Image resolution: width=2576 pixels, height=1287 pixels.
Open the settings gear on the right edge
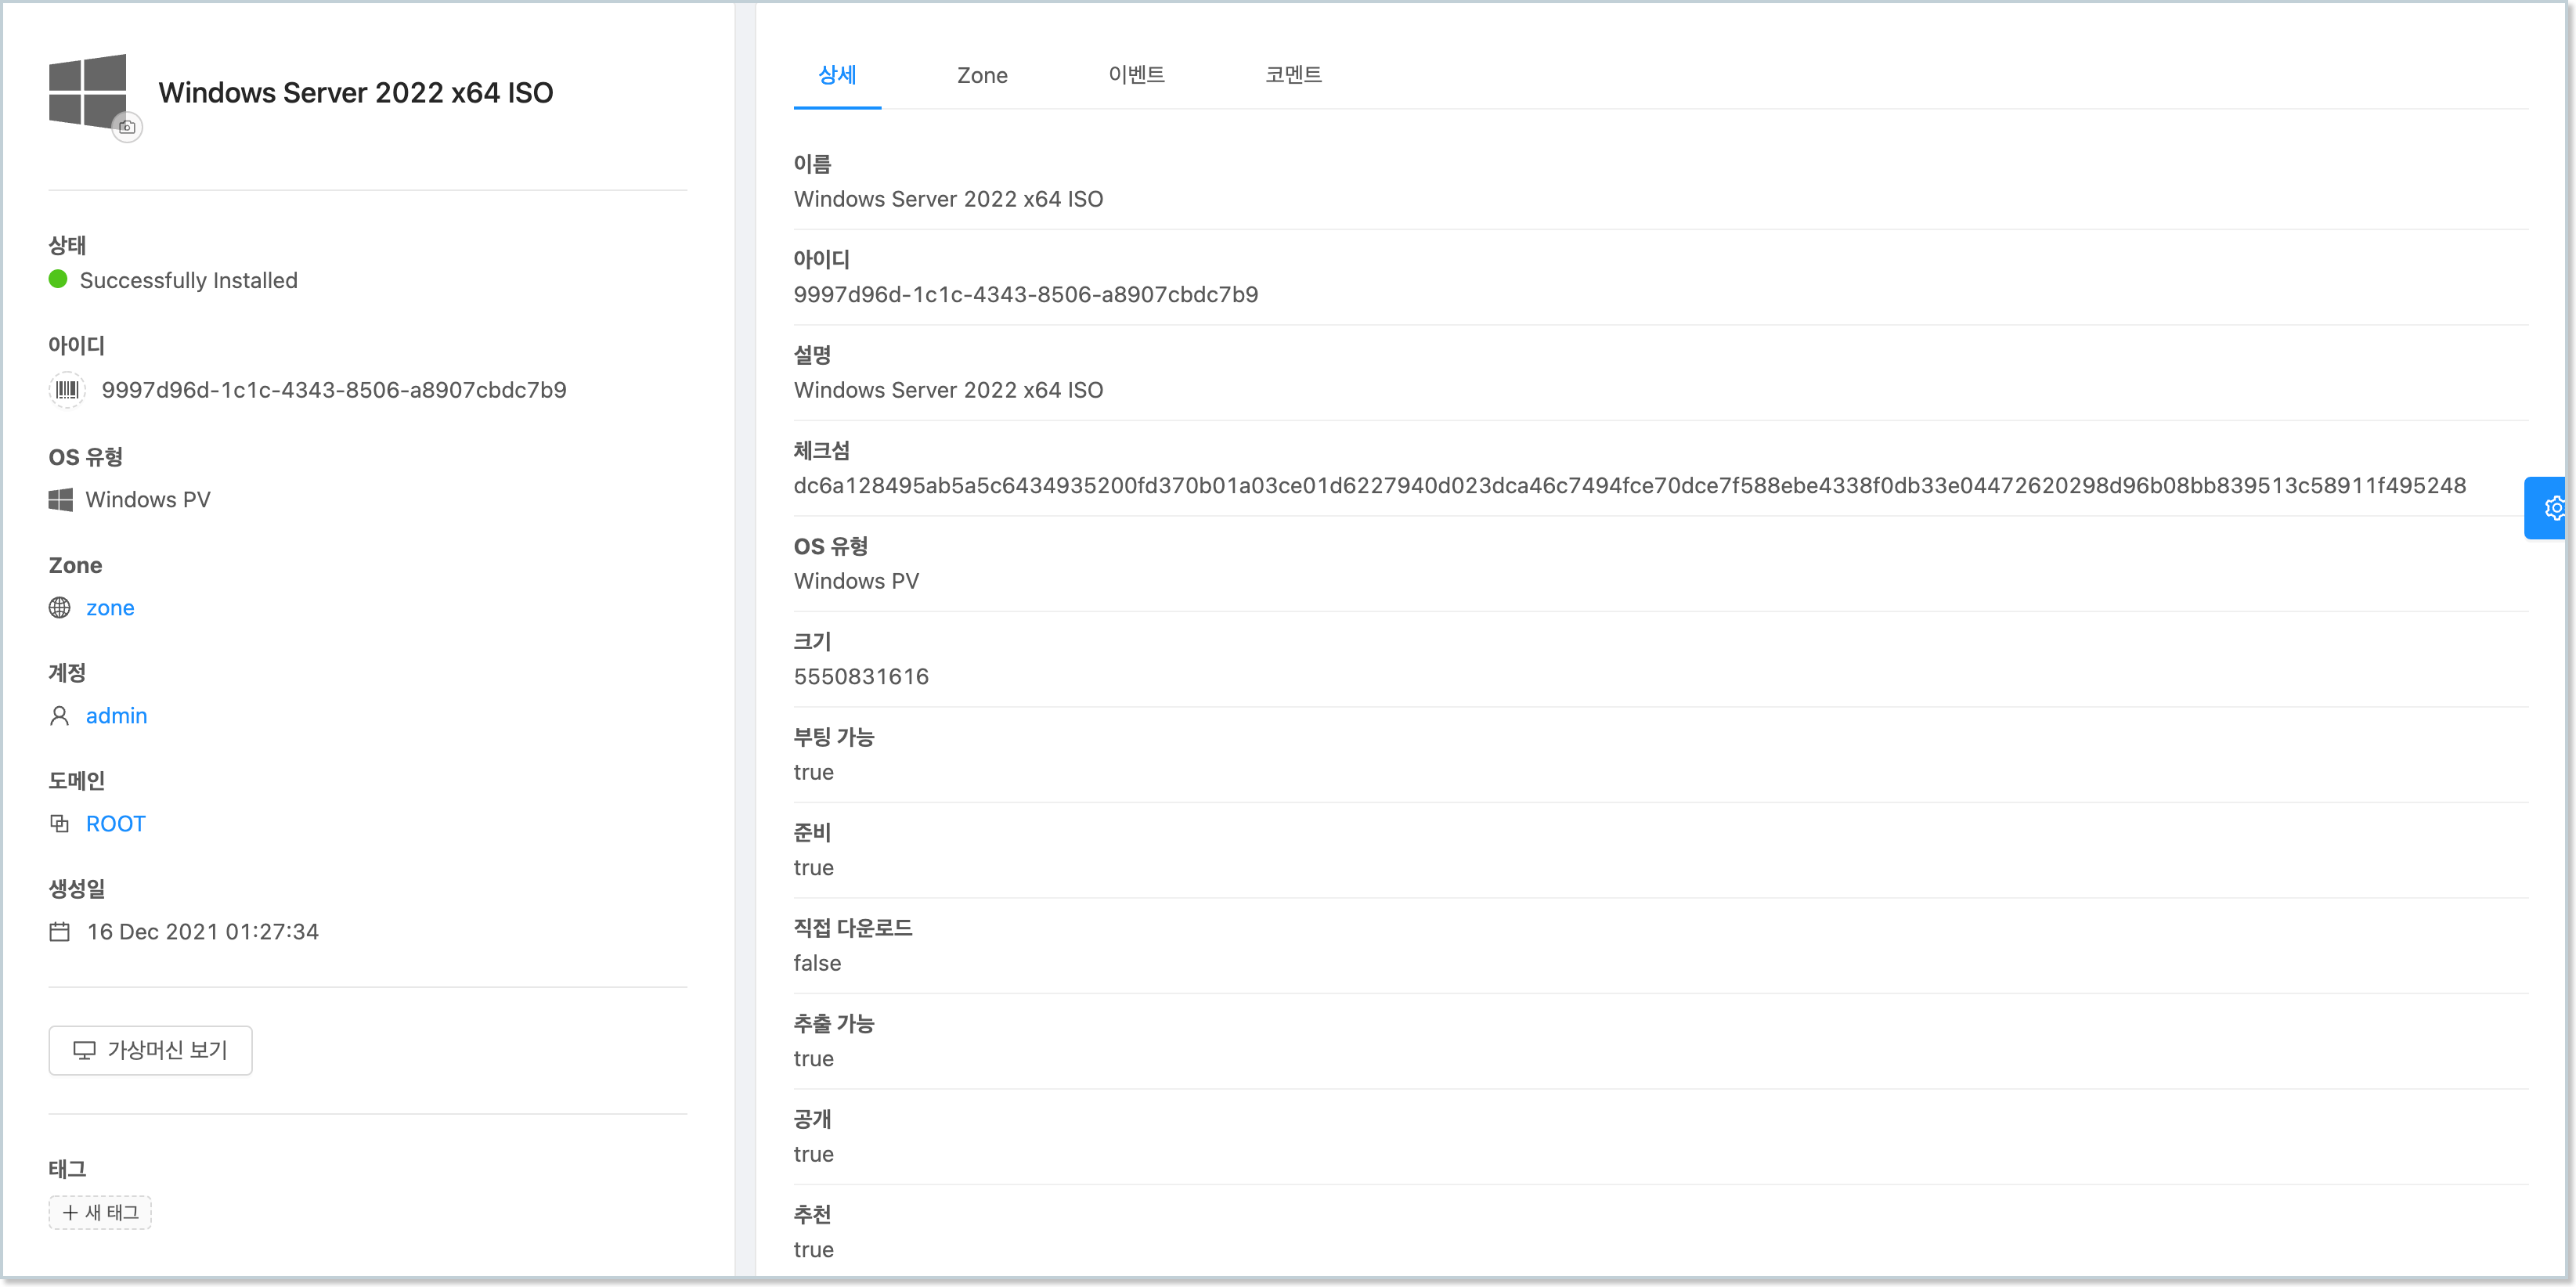coord(2556,507)
